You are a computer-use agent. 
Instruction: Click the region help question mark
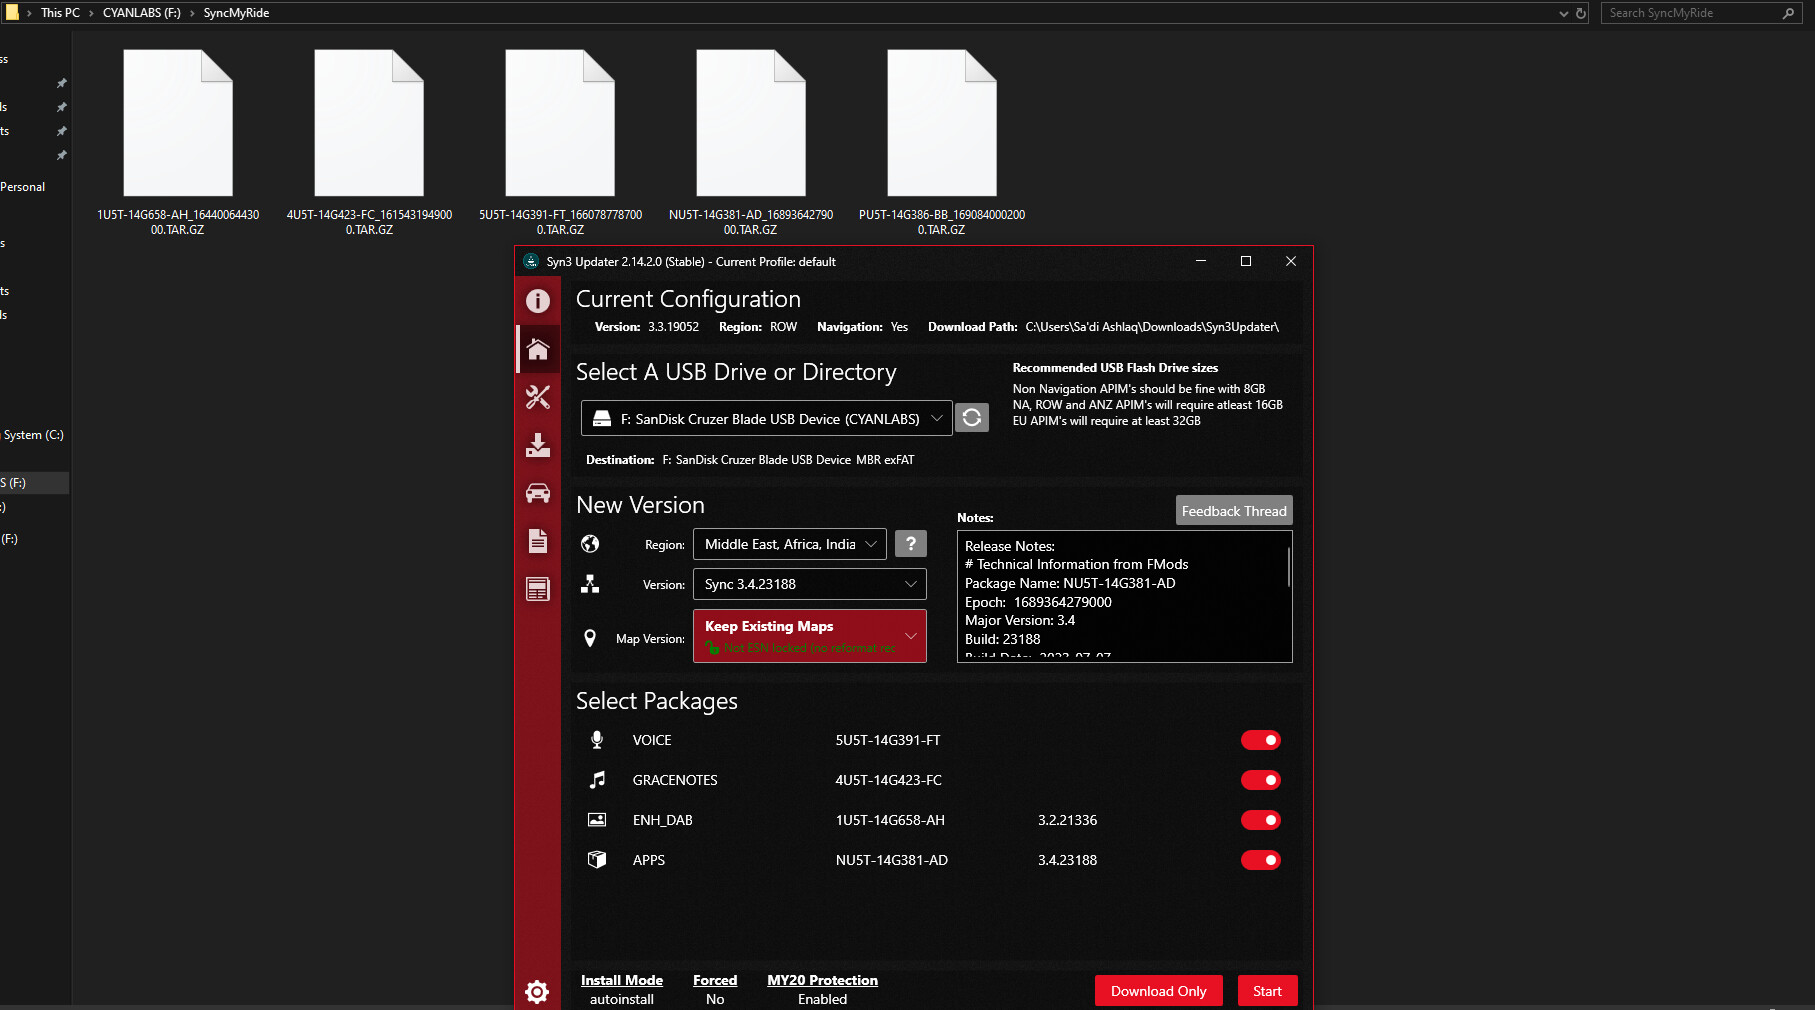pyautogui.click(x=910, y=544)
